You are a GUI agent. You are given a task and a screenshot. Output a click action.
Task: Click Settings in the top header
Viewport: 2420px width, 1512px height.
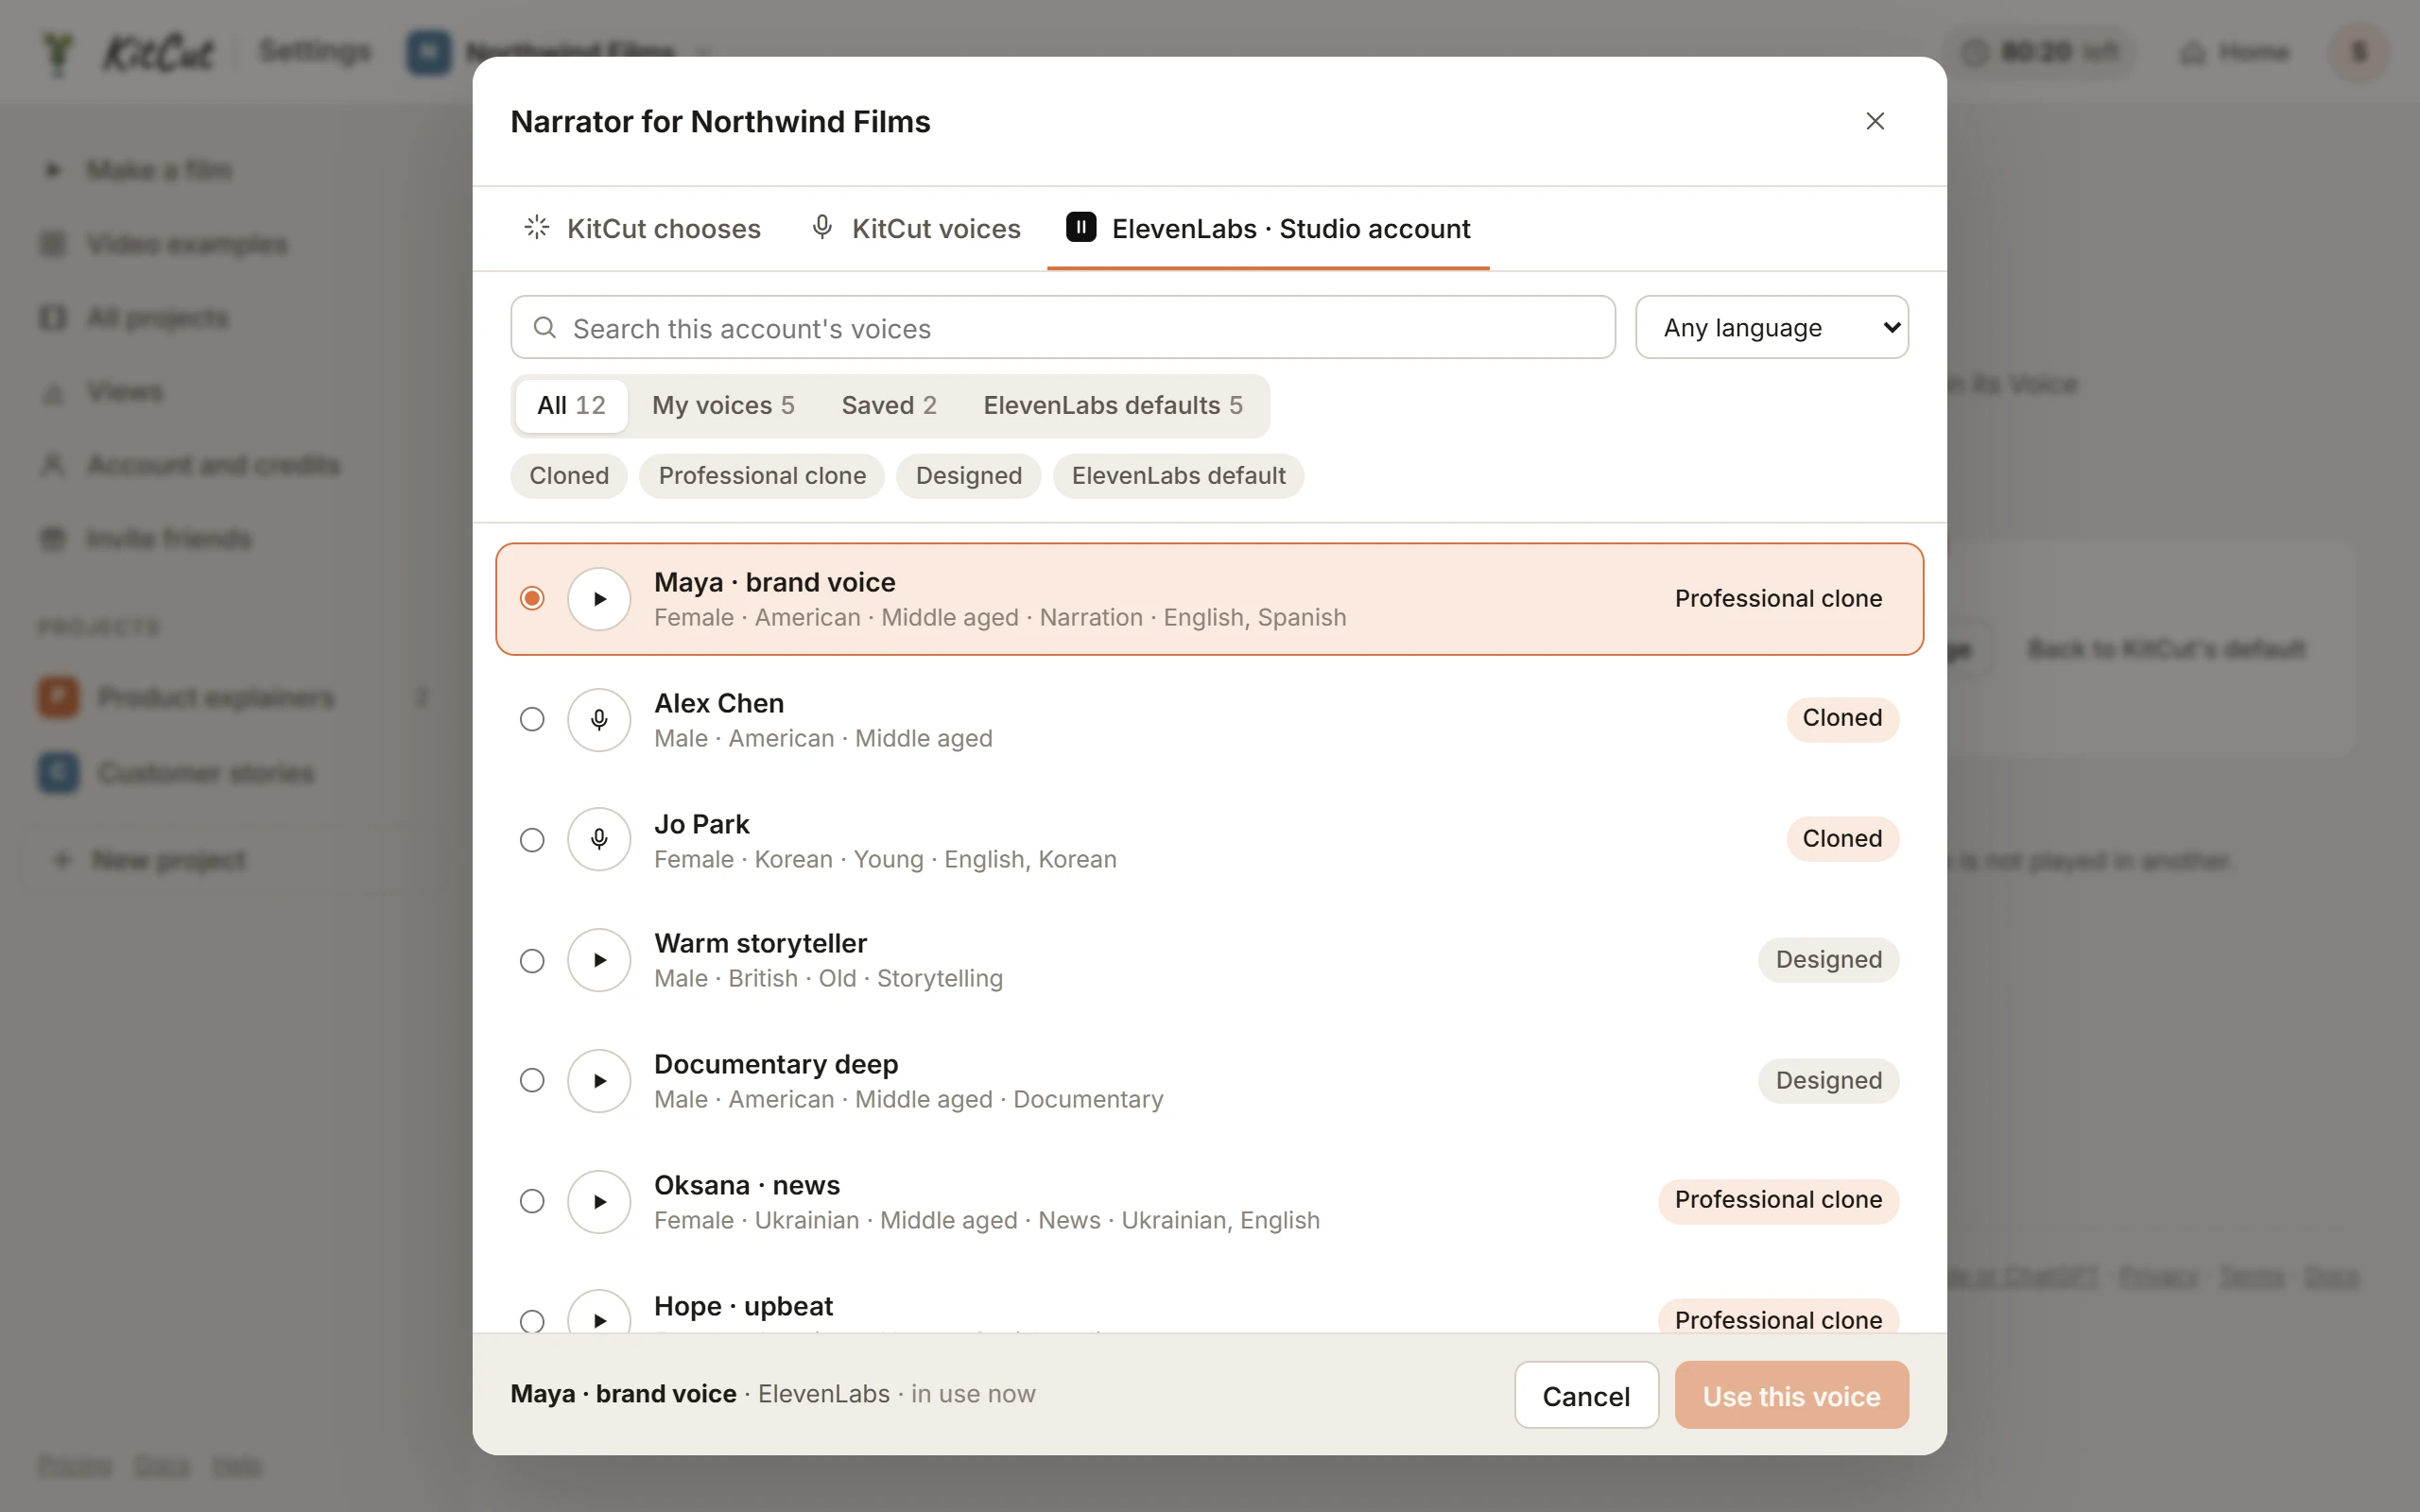(x=315, y=51)
